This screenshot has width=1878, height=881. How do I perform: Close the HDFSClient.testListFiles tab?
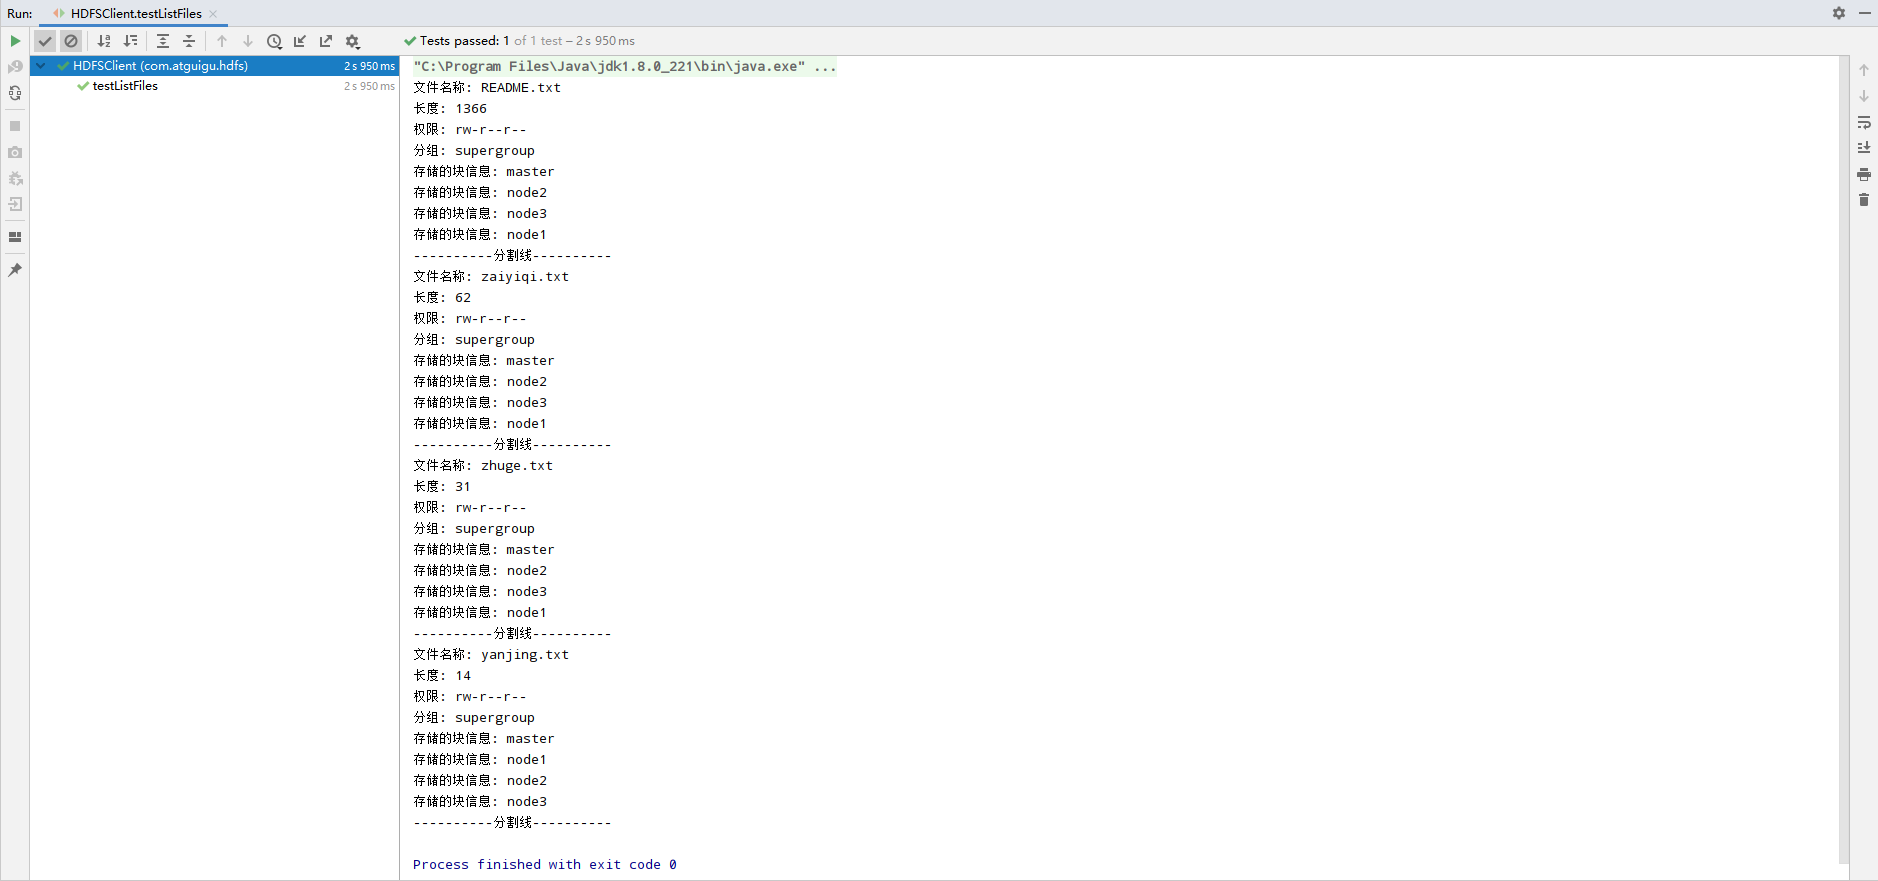pyautogui.click(x=213, y=14)
